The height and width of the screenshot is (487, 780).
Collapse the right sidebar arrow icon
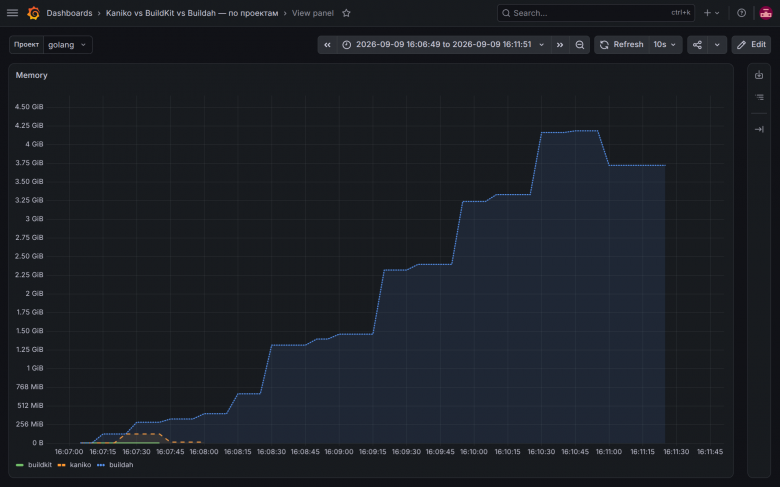pos(759,129)
